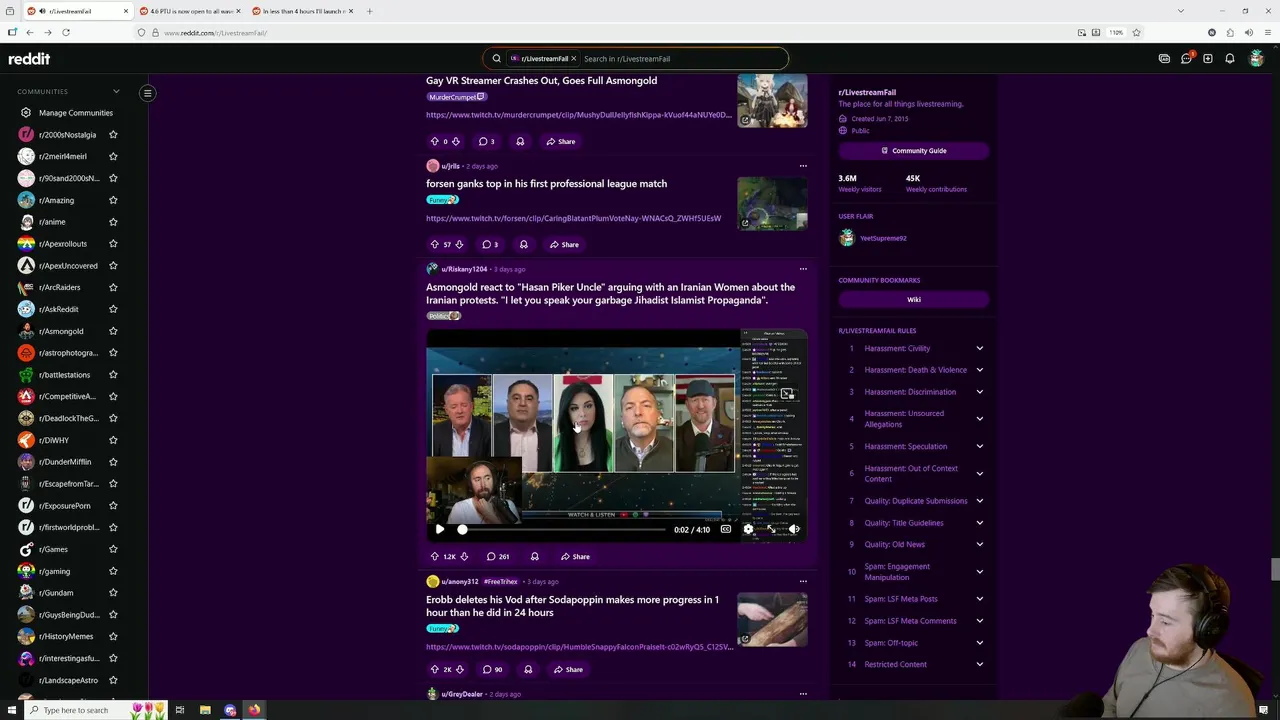This screenshot has width=1280, height=720.
Task: Toggle favorite star for r/Gundam
Action: click(x=113, y=593)
